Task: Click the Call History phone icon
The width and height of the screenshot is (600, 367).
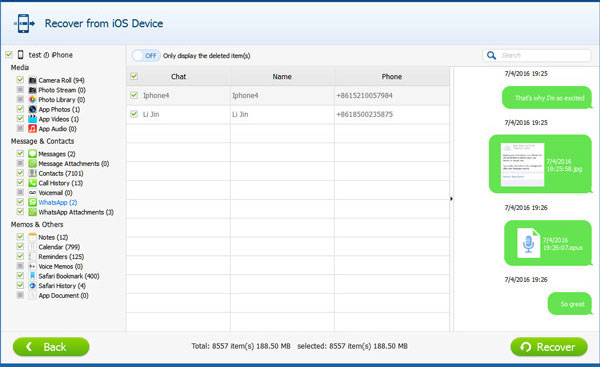Action: pyautogui.click(x=33, y=183)
